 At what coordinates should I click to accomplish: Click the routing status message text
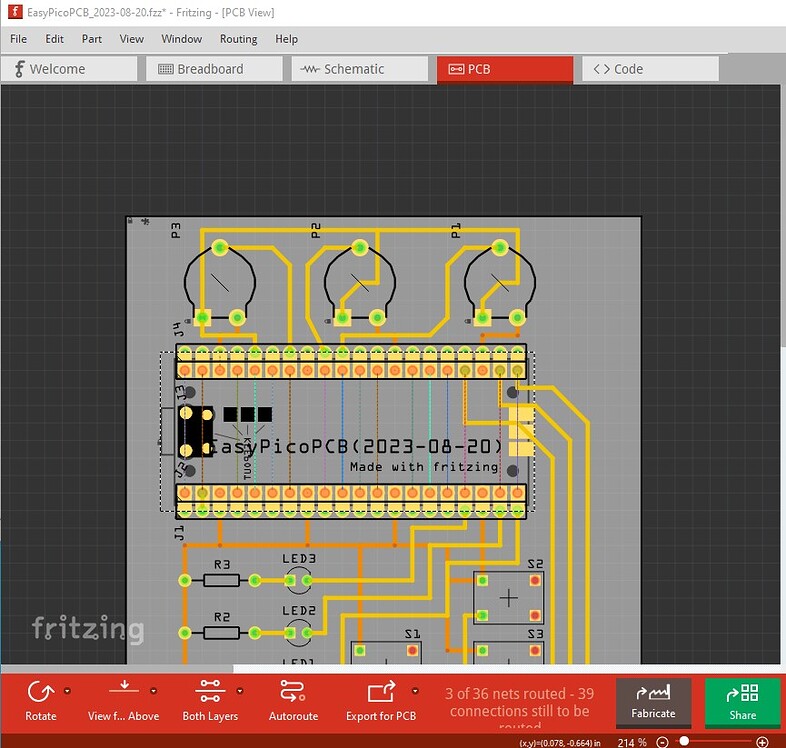519,708
